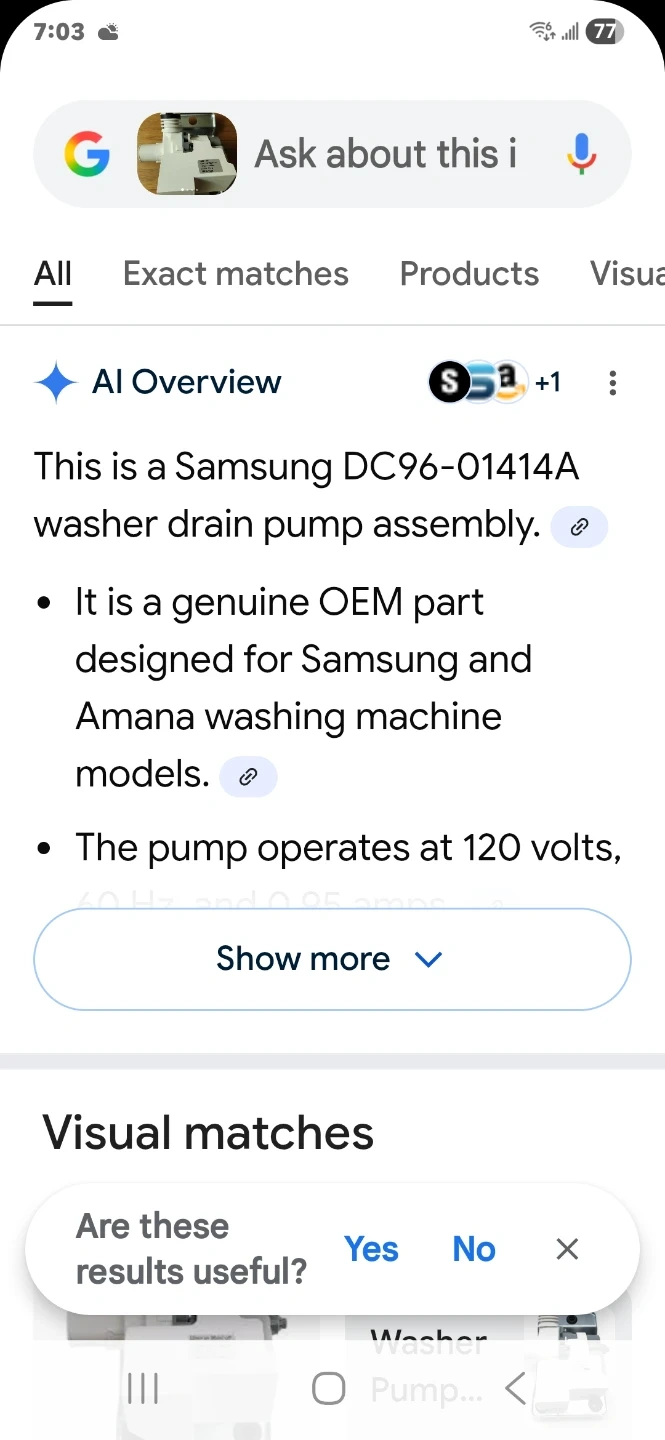Answer Yes to results useful prompt

[371, 1249]
